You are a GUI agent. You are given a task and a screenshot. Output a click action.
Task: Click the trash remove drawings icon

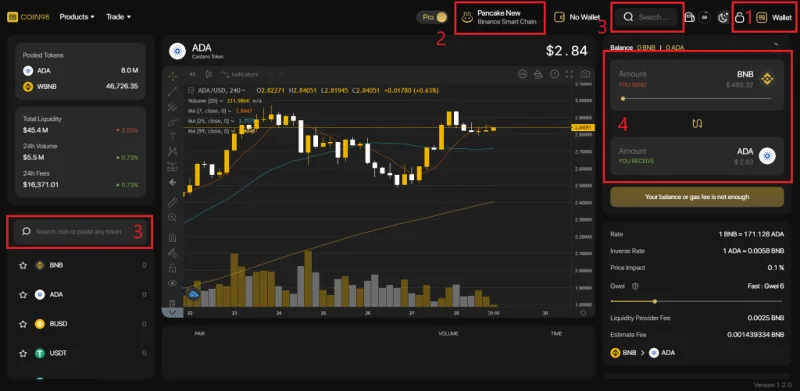172,303
